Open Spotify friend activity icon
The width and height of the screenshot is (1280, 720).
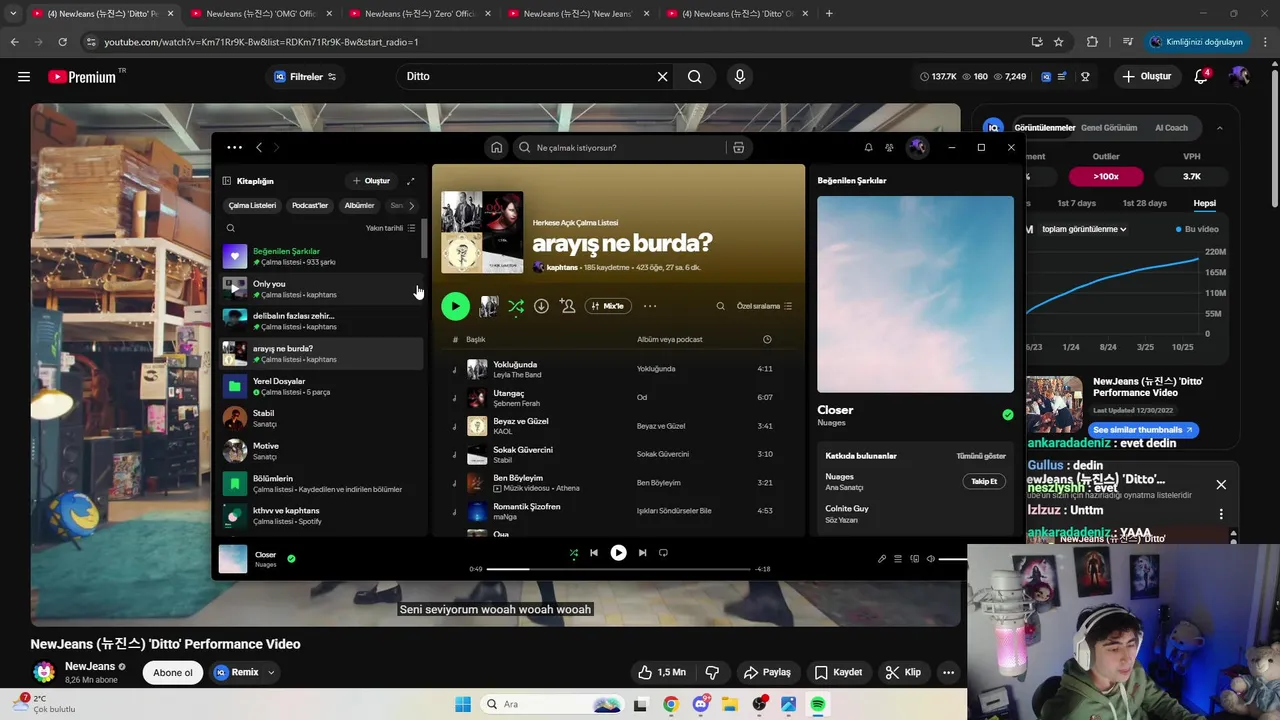889,147
